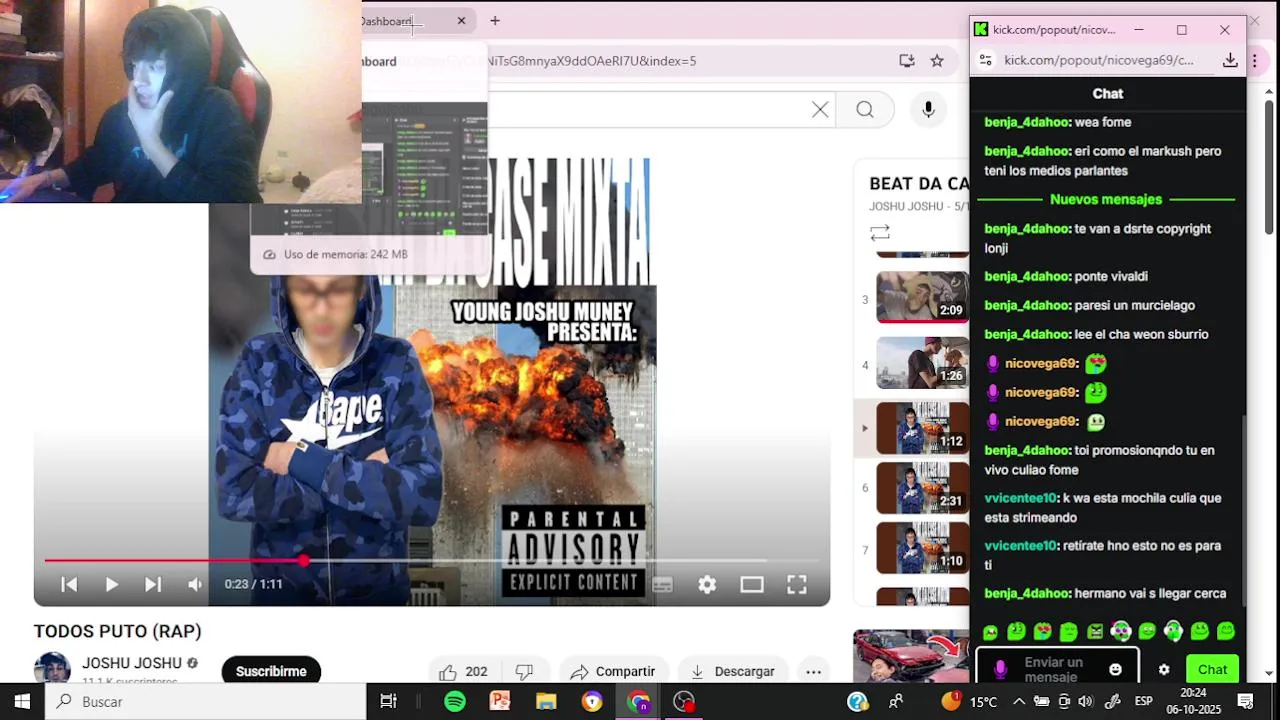Viewport: 1280px width, 720px height.
Task: Open emoji picker in chat input
Action: coord(1116,670)
